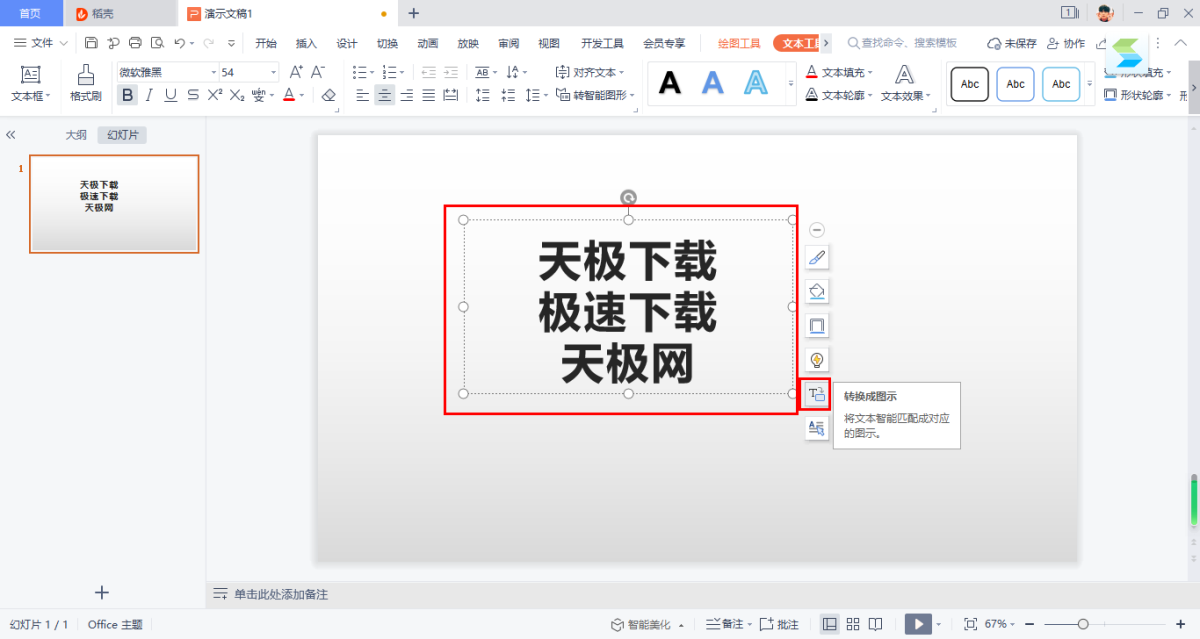Select slide 1 thumbnail in panel
1200x639 pixels.
click(x=114, y=204)
